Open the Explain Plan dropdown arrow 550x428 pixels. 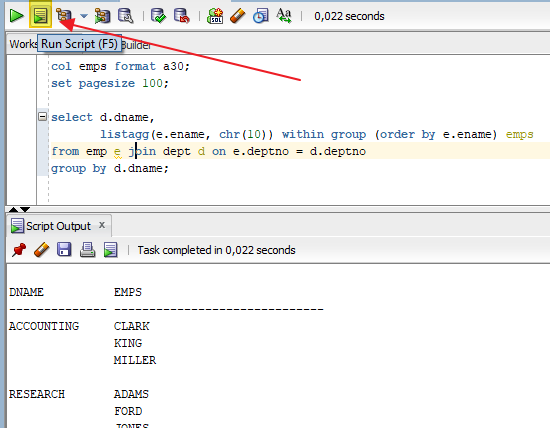click(83, 16)
